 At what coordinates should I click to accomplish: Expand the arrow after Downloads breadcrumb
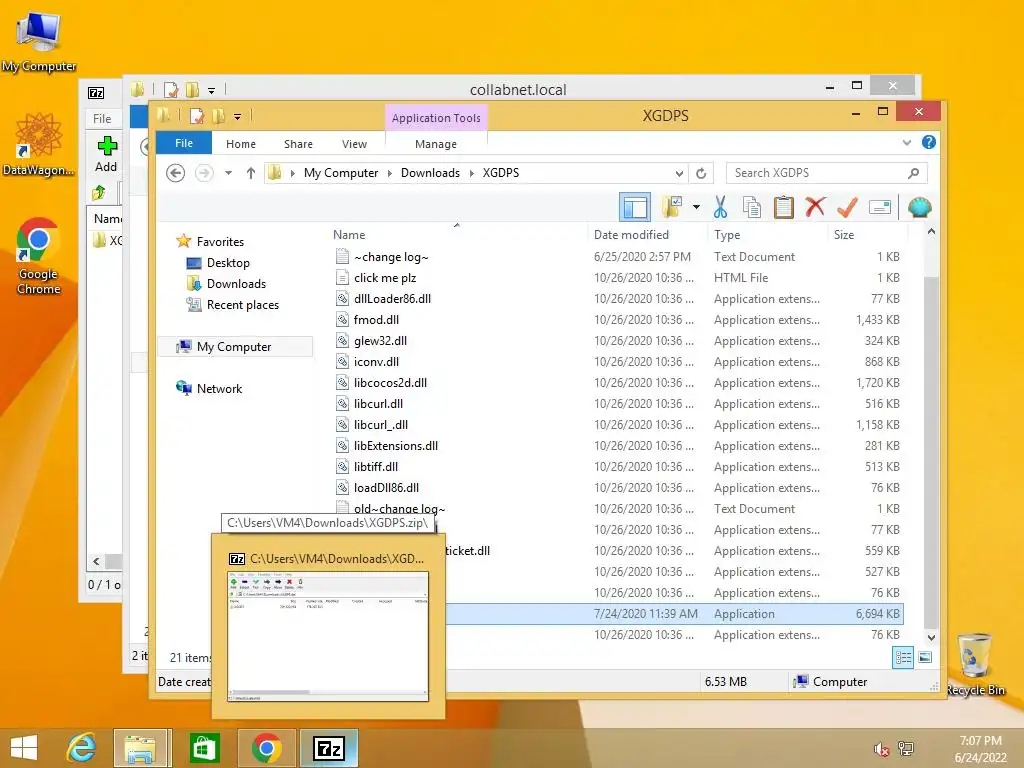[472, 173]
